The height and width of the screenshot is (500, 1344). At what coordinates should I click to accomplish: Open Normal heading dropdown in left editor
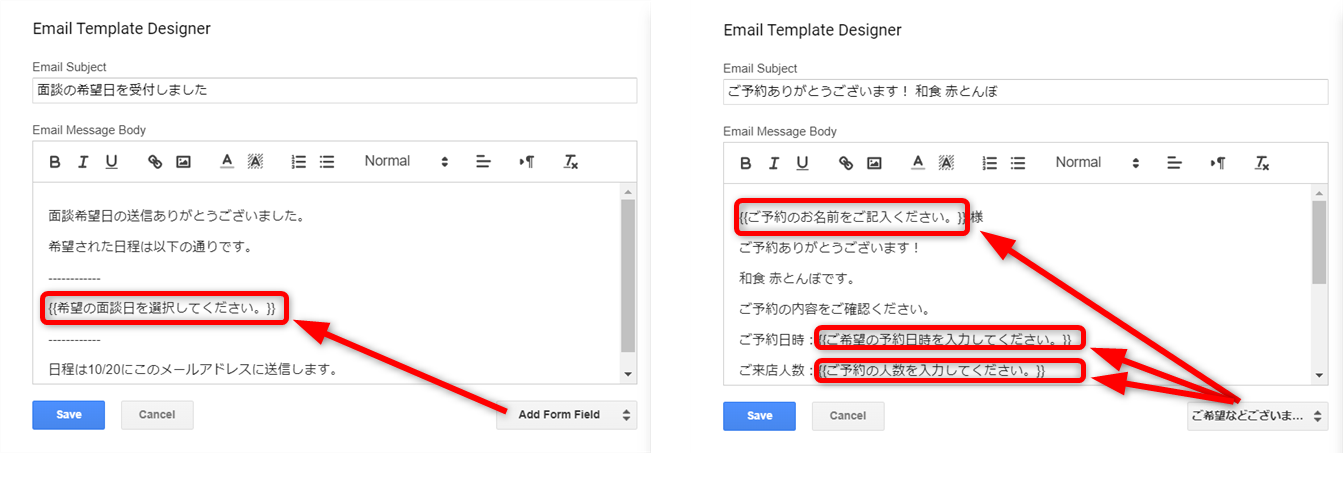[406, 162]
